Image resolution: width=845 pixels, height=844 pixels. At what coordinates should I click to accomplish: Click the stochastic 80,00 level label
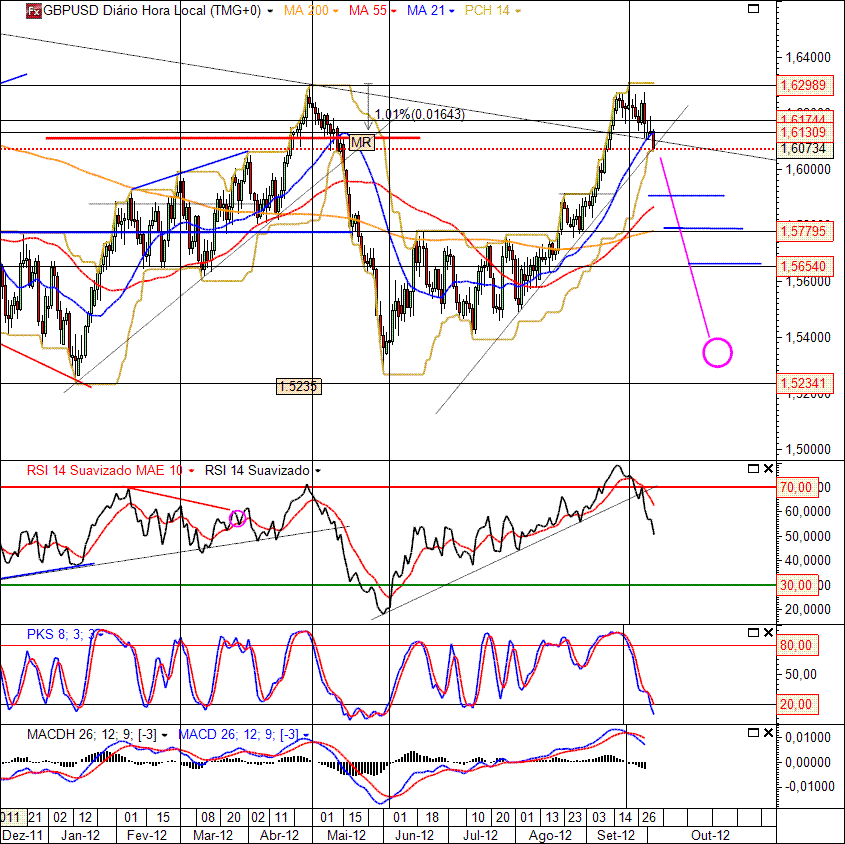797,645
